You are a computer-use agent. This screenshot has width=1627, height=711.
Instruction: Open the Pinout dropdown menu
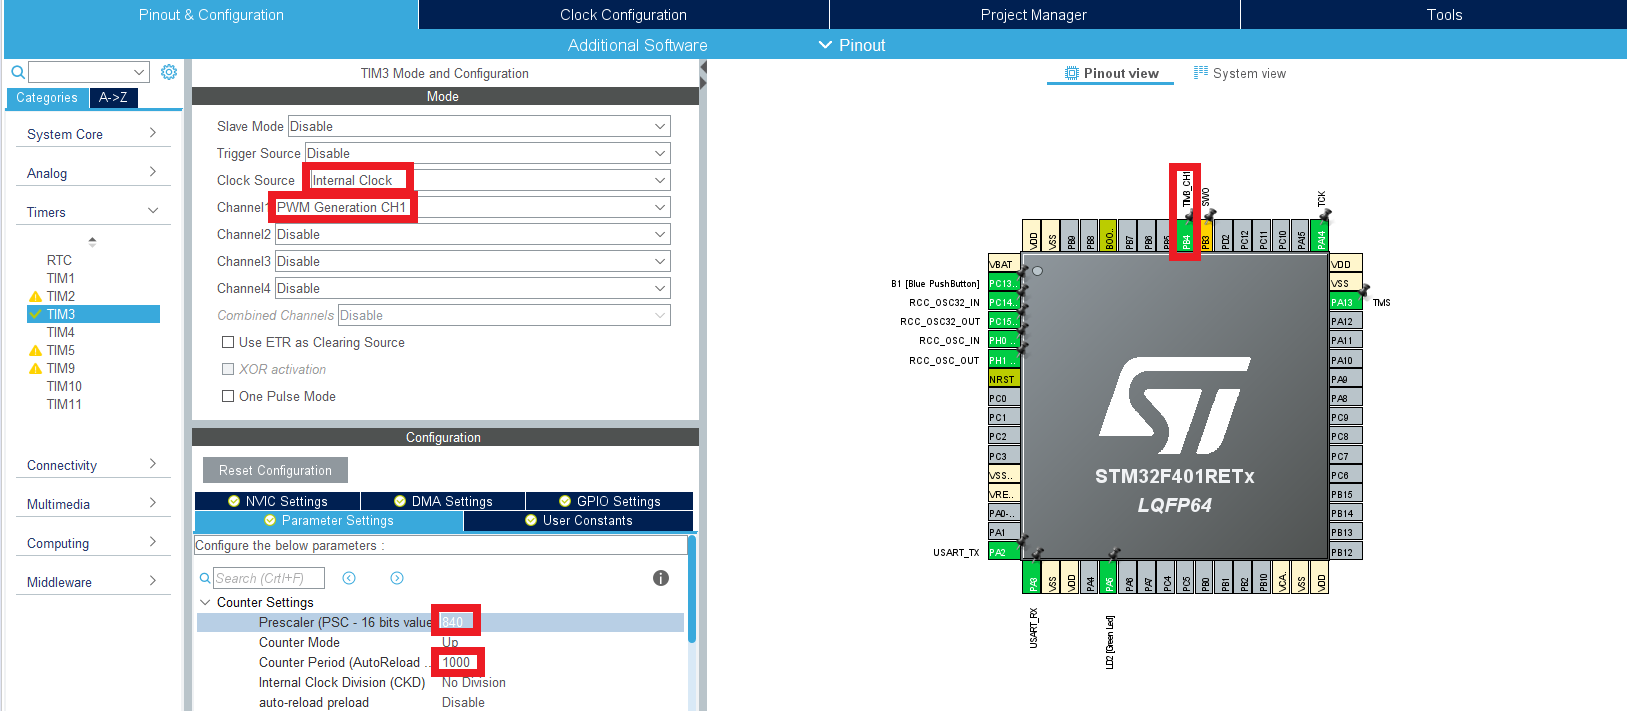click(852, 45)
